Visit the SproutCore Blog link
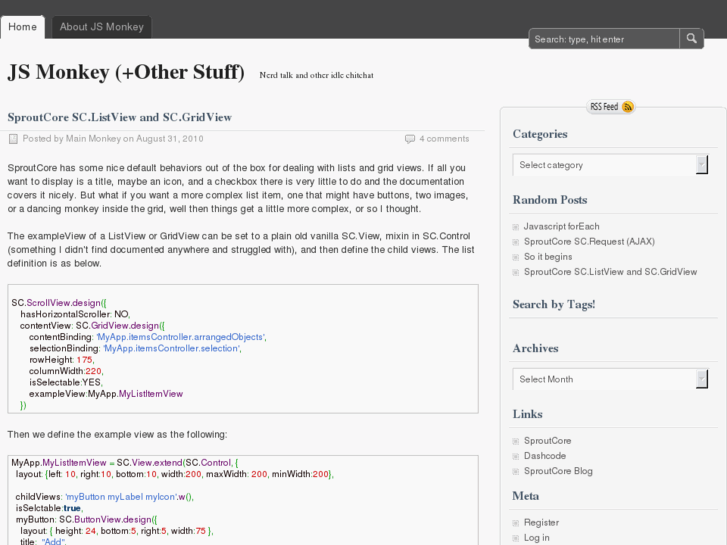 click(558, 471)
